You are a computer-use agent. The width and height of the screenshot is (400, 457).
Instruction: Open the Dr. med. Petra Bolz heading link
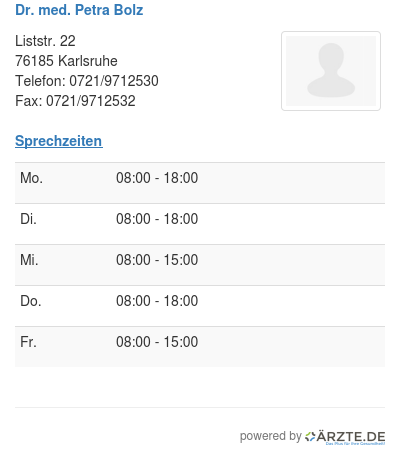tap(79, 10)
